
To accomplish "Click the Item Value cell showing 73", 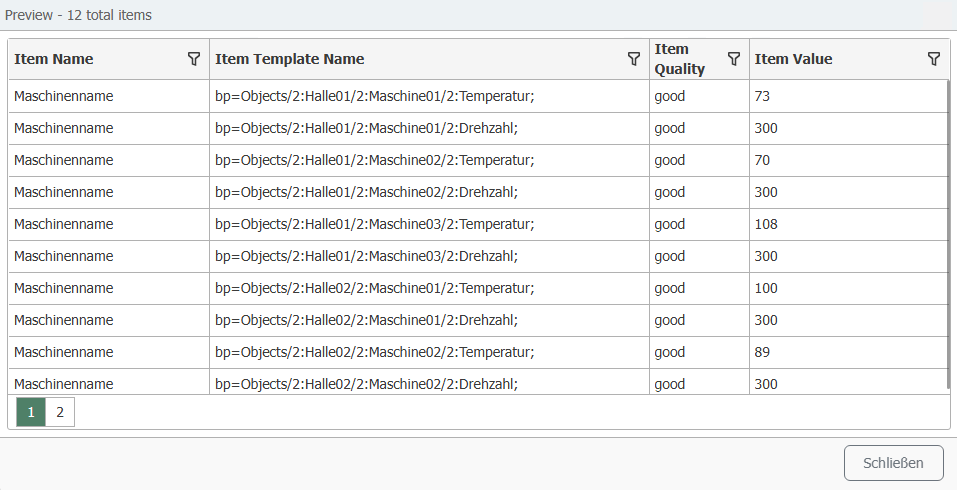I will pos(763,96).
